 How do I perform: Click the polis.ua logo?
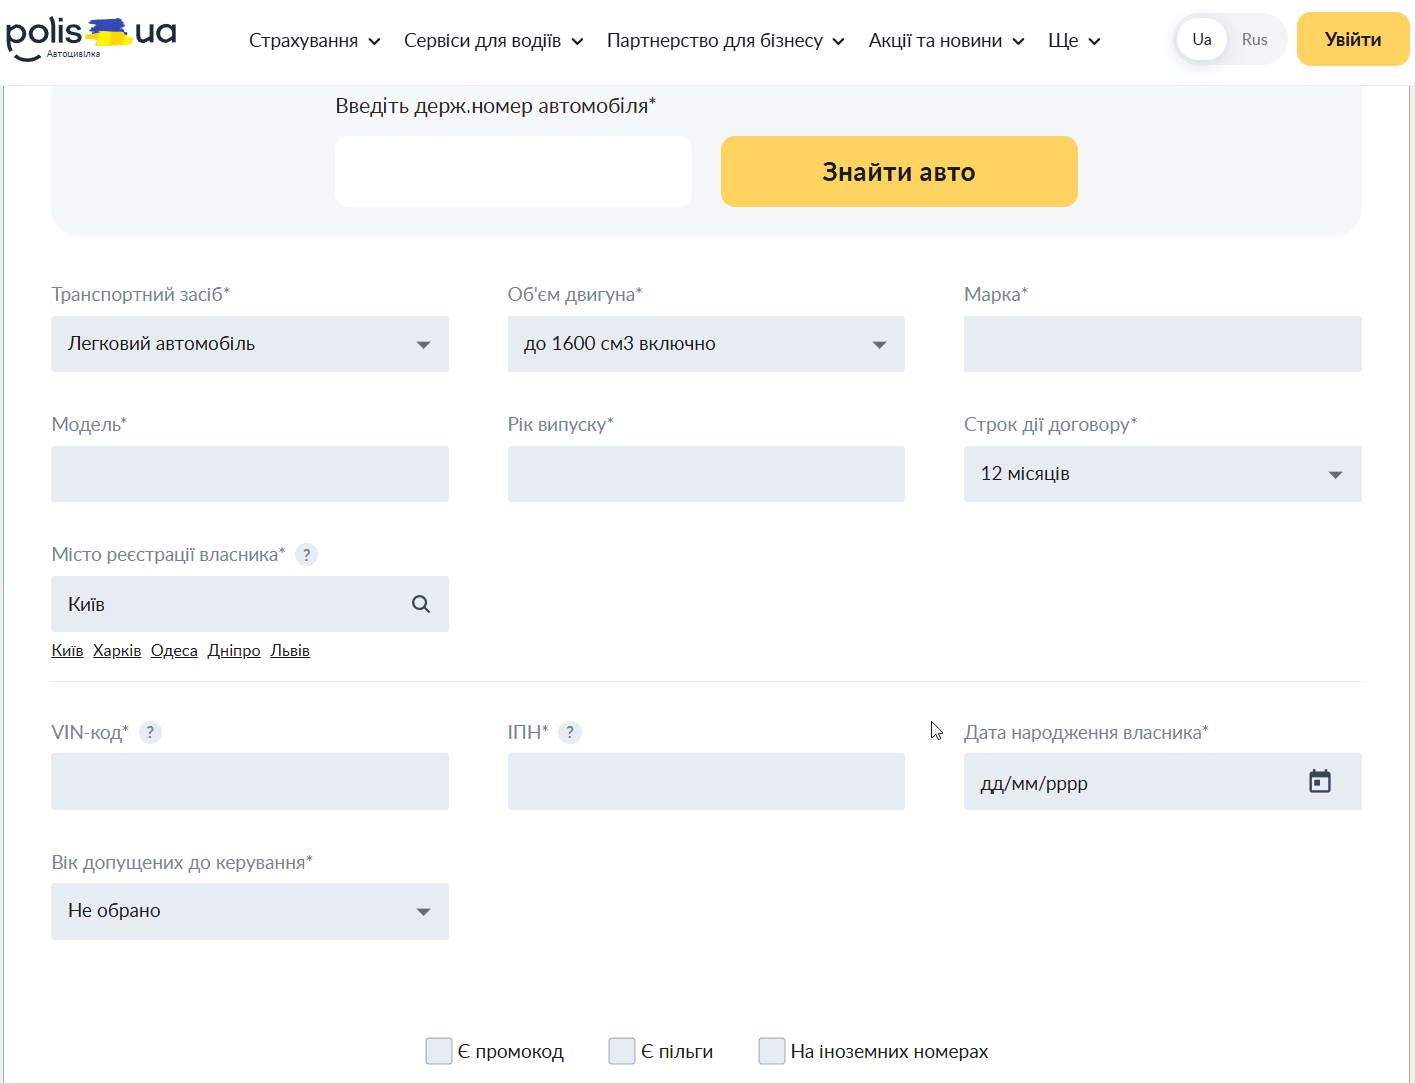91,38
